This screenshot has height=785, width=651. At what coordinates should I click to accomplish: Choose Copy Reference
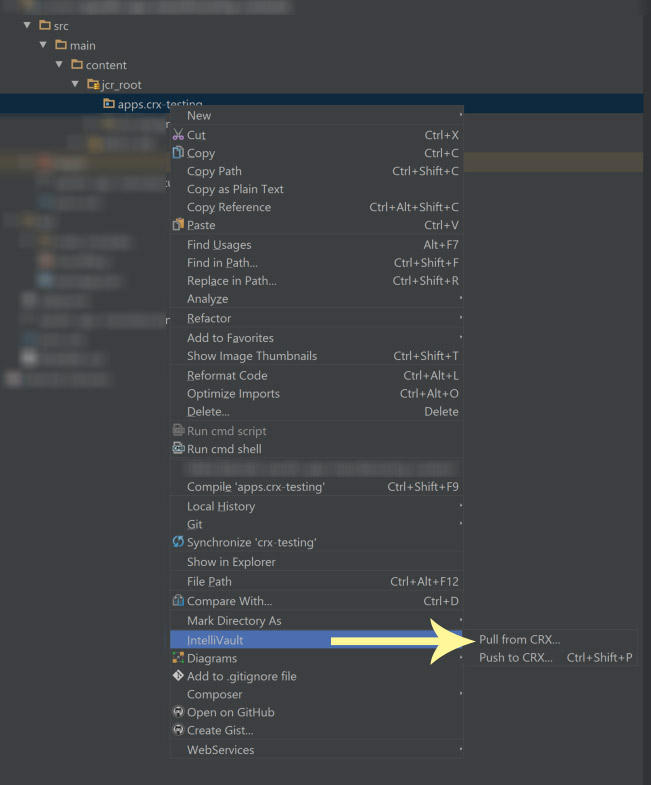pos(316,207)
